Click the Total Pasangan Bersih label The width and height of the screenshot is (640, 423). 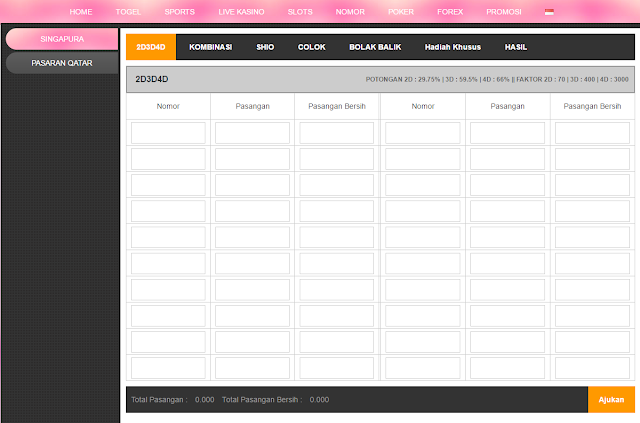click(x=262, y=400)
